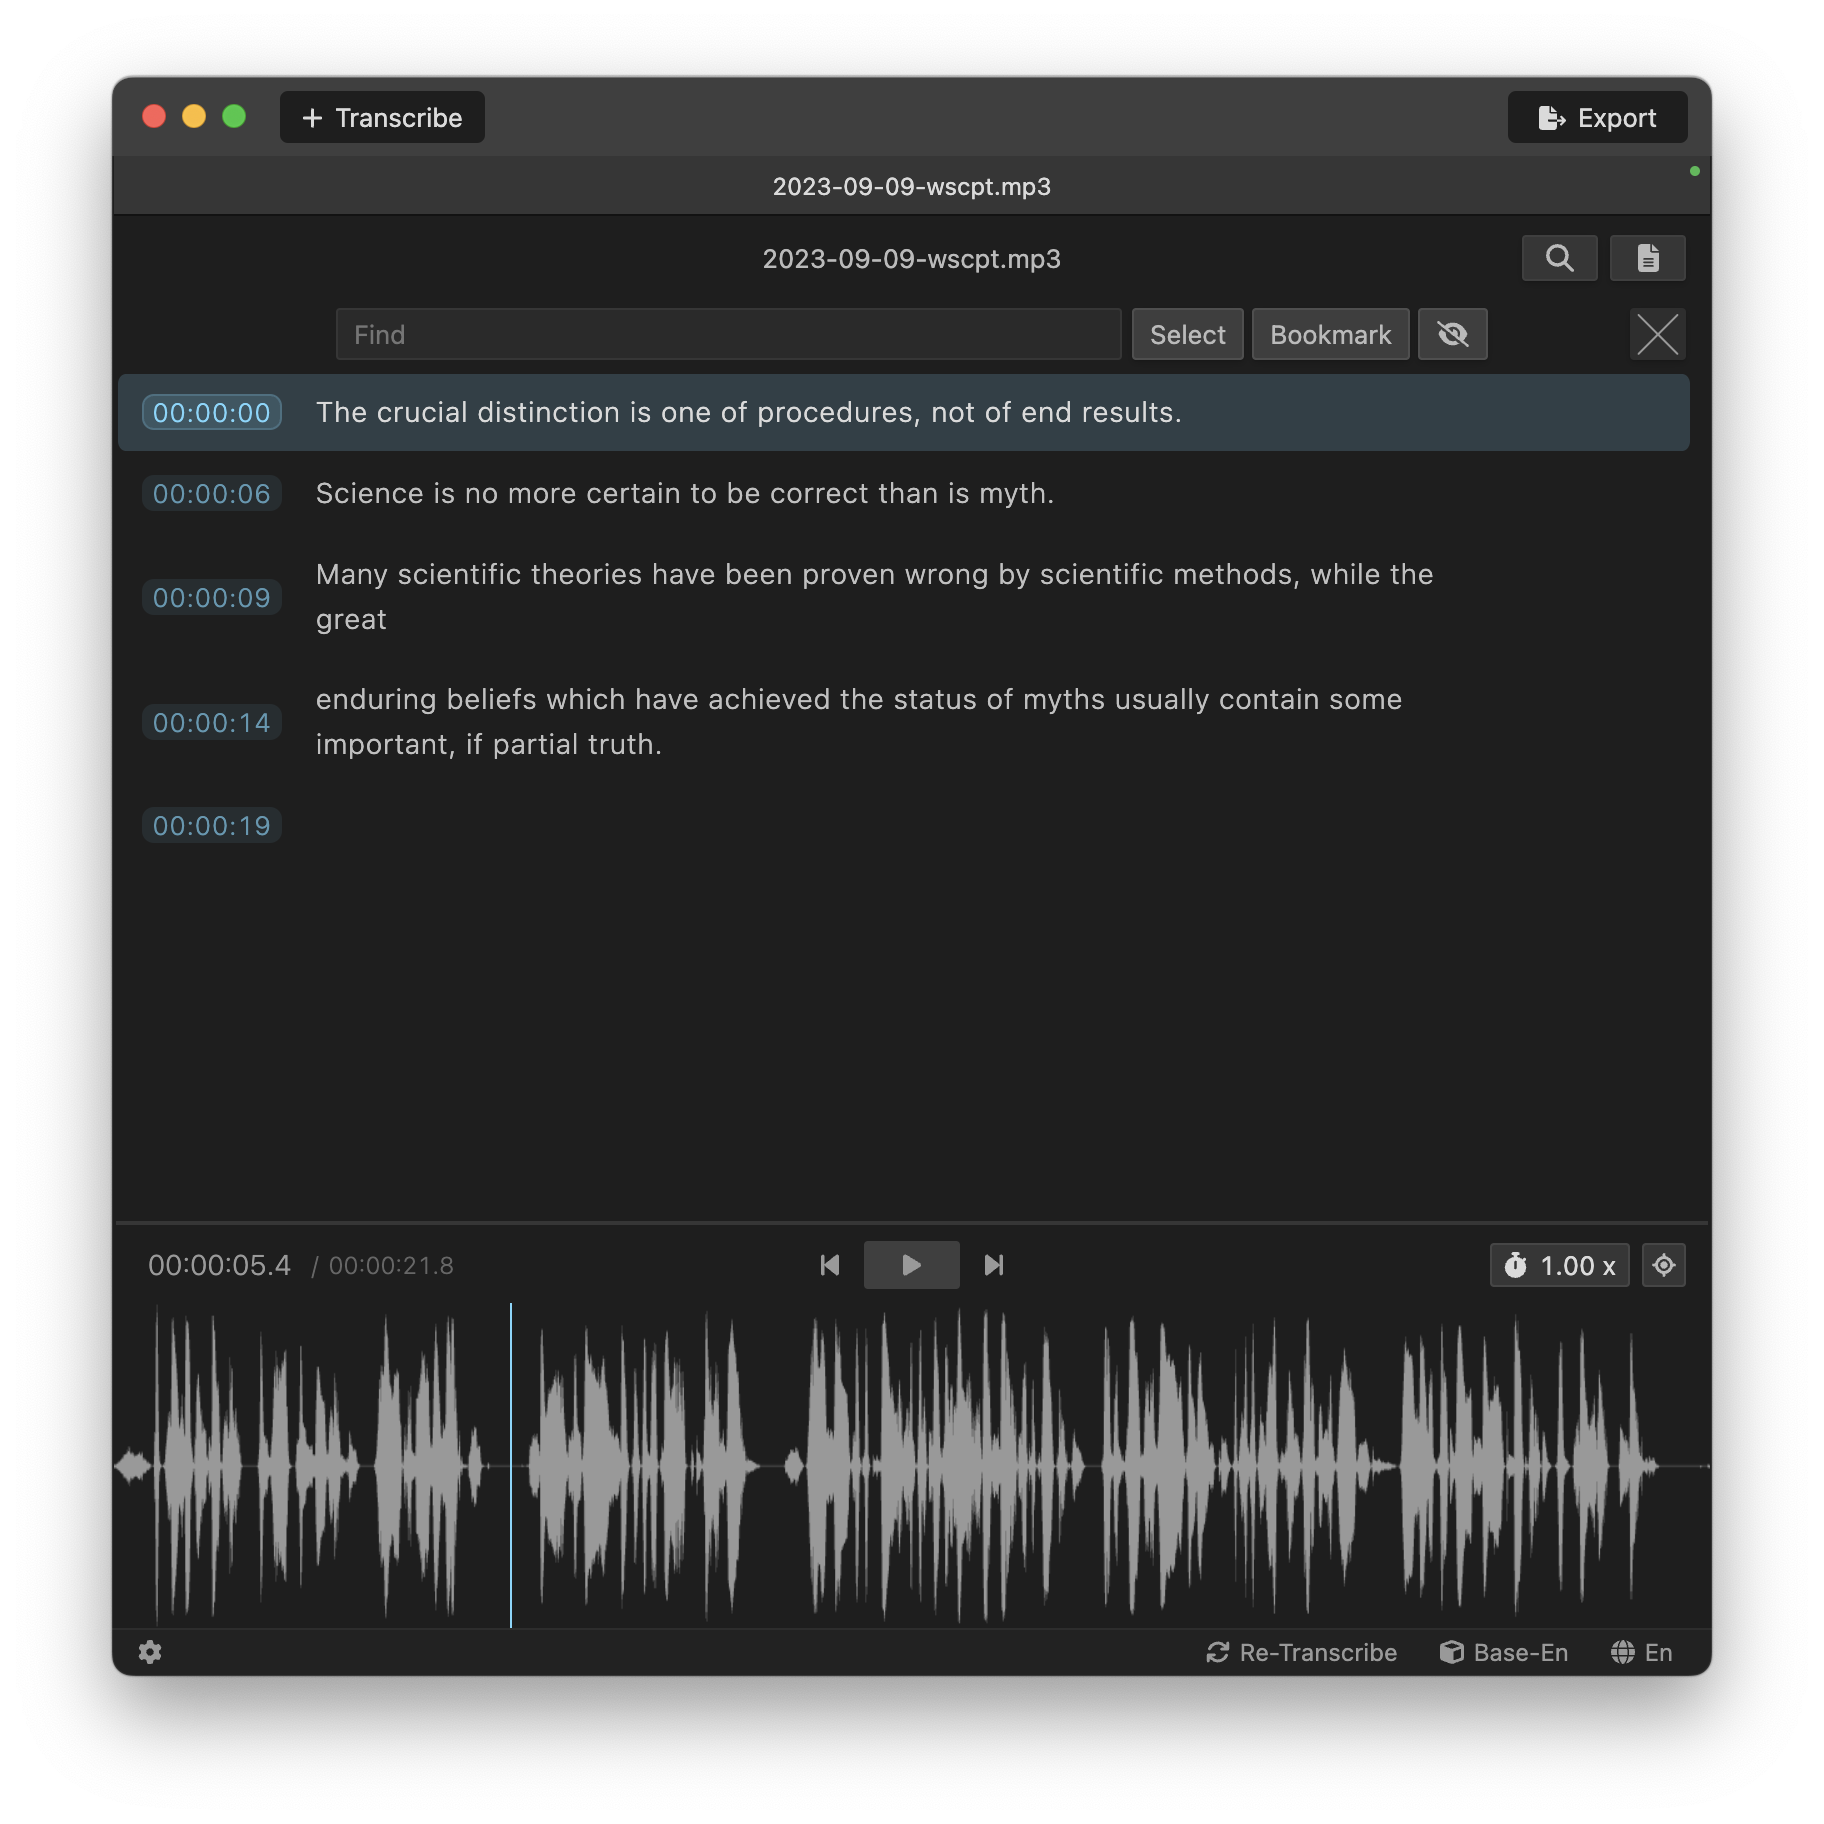Screen dimensions: 1824x1824
Task: Toggle follow-playhead target icon
Action: [1664, 1265]
